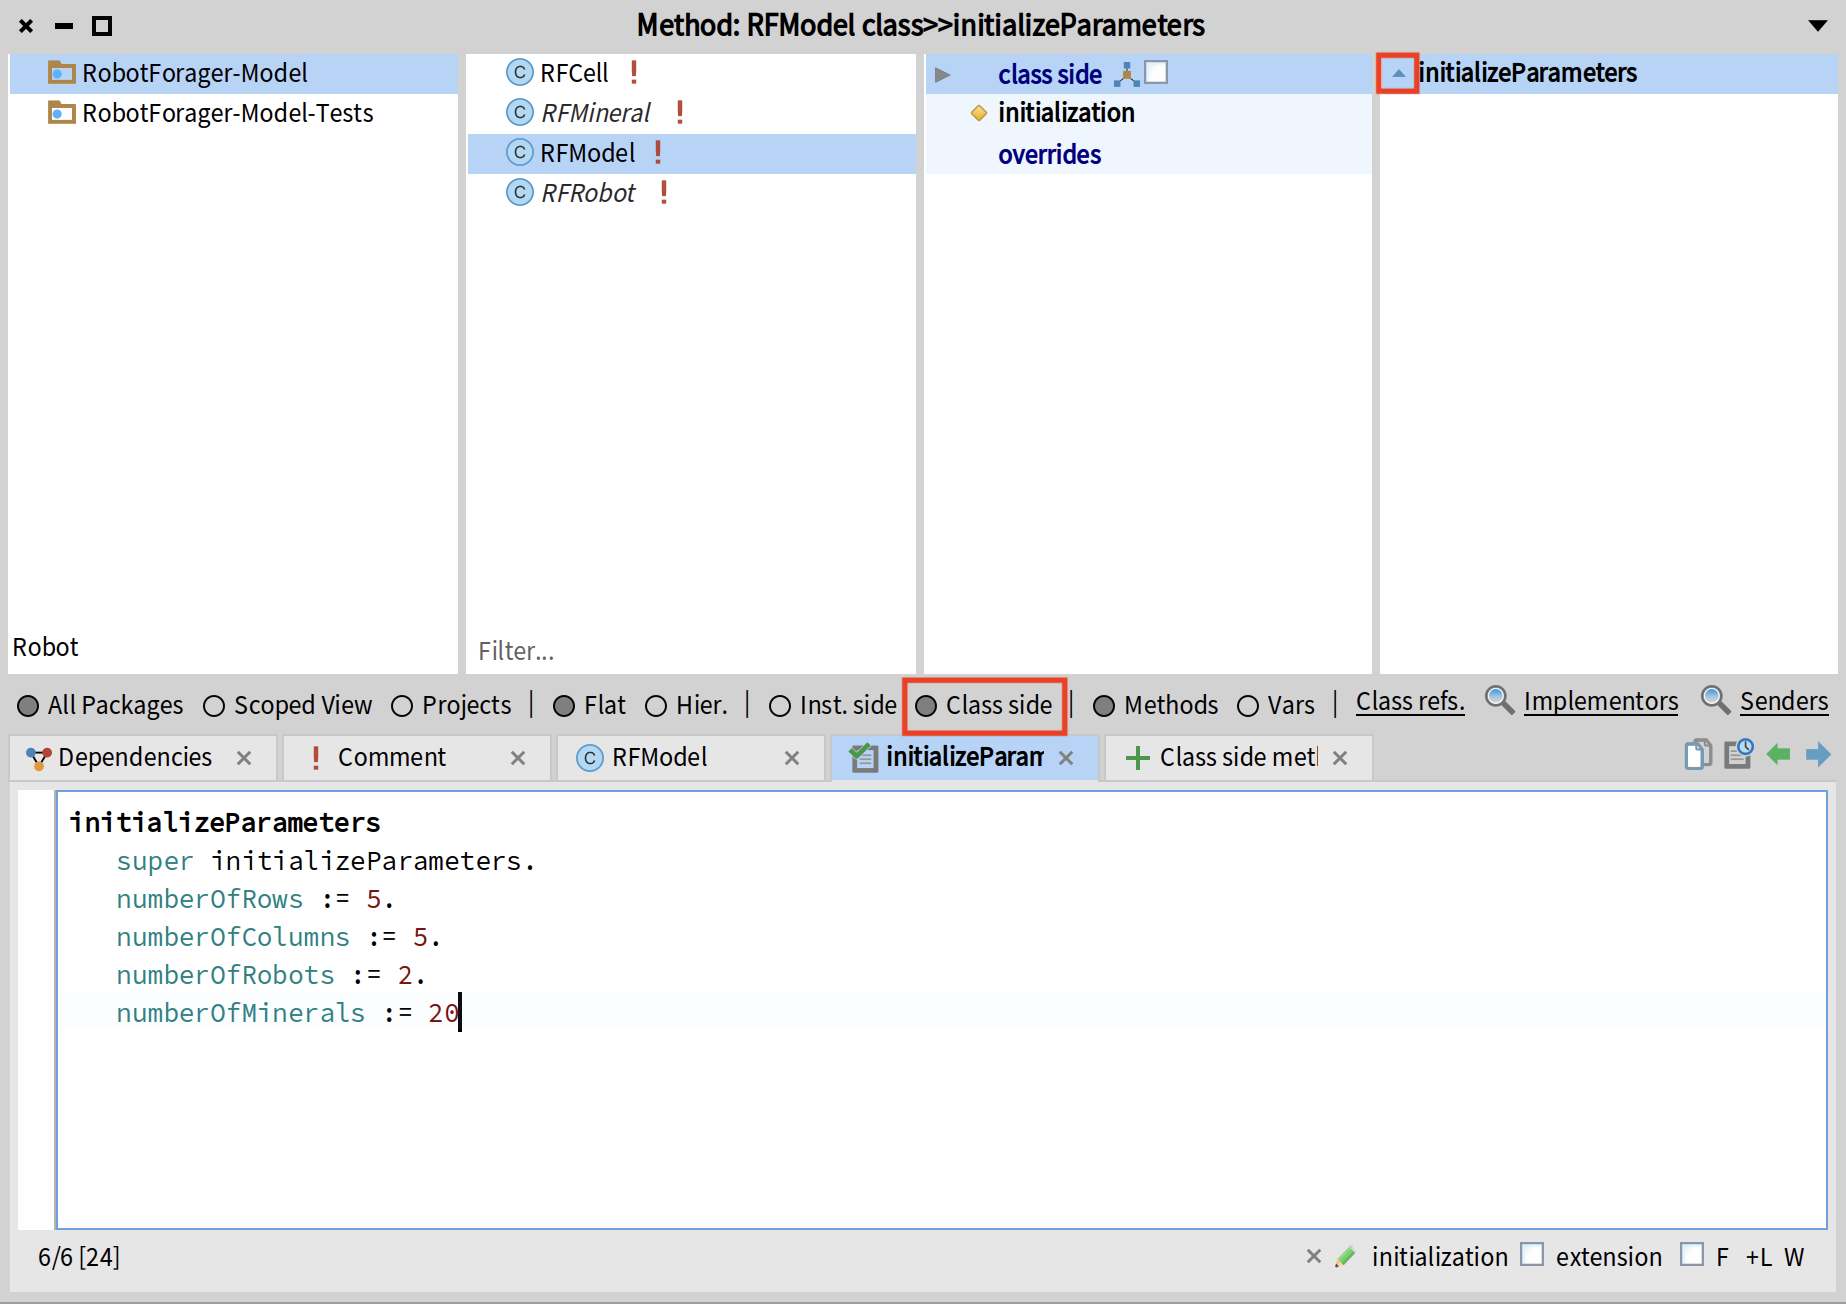Select the RFMineral class in the list
The height and width of the screenshot is (1304, 1846).
pyautogui.click(x=595, y=113)
